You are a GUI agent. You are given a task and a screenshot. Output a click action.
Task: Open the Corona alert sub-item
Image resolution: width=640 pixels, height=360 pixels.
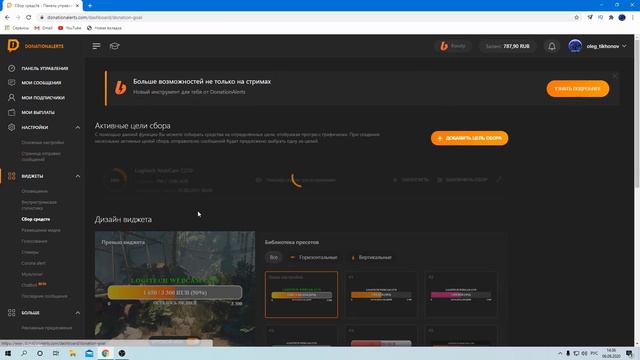[x=33, y=263]
